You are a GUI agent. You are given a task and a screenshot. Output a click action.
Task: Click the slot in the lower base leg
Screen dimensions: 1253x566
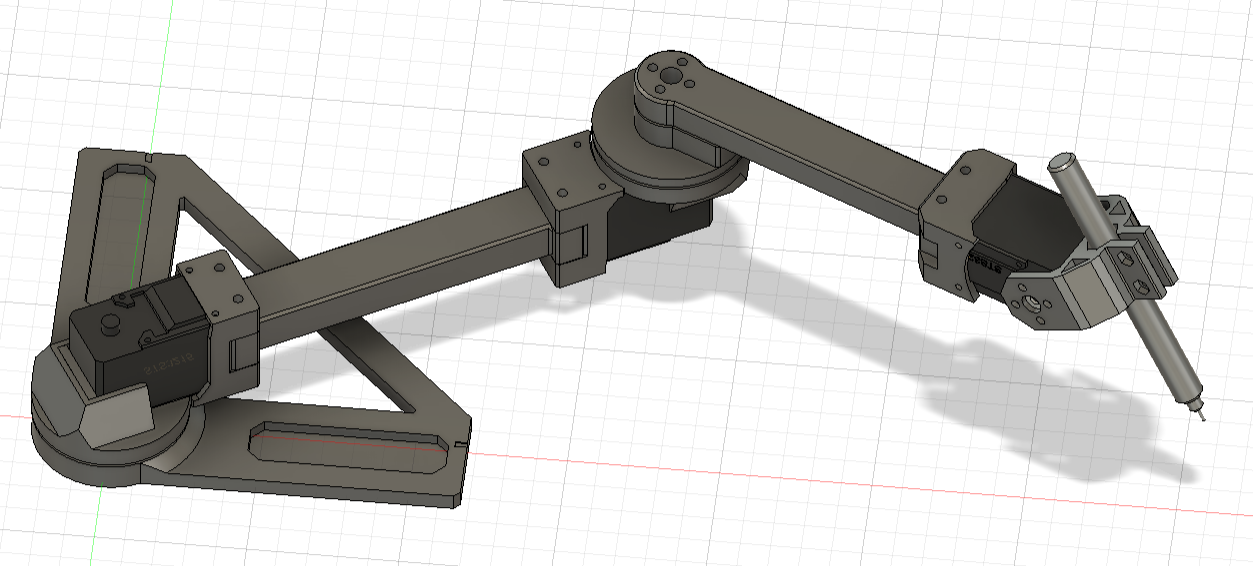click(348, 447)
